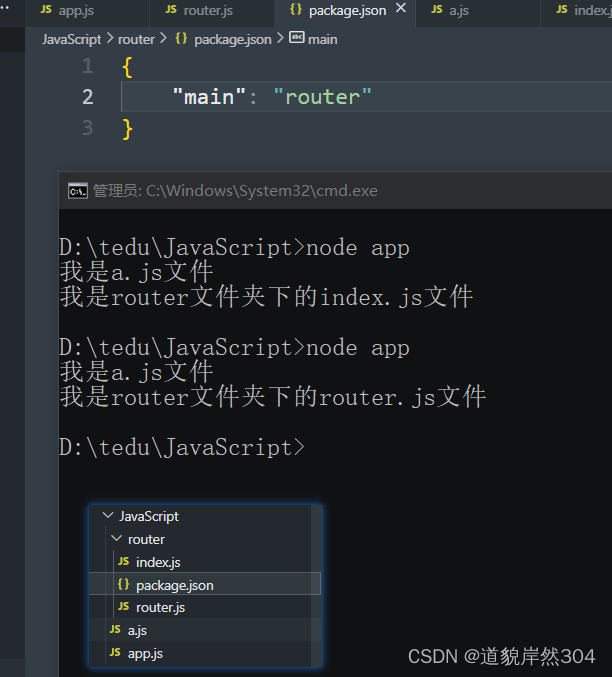Click the JS icon beside router.js in tree
Viewport: 612px width, 677px height.
[x=124, y=607]
